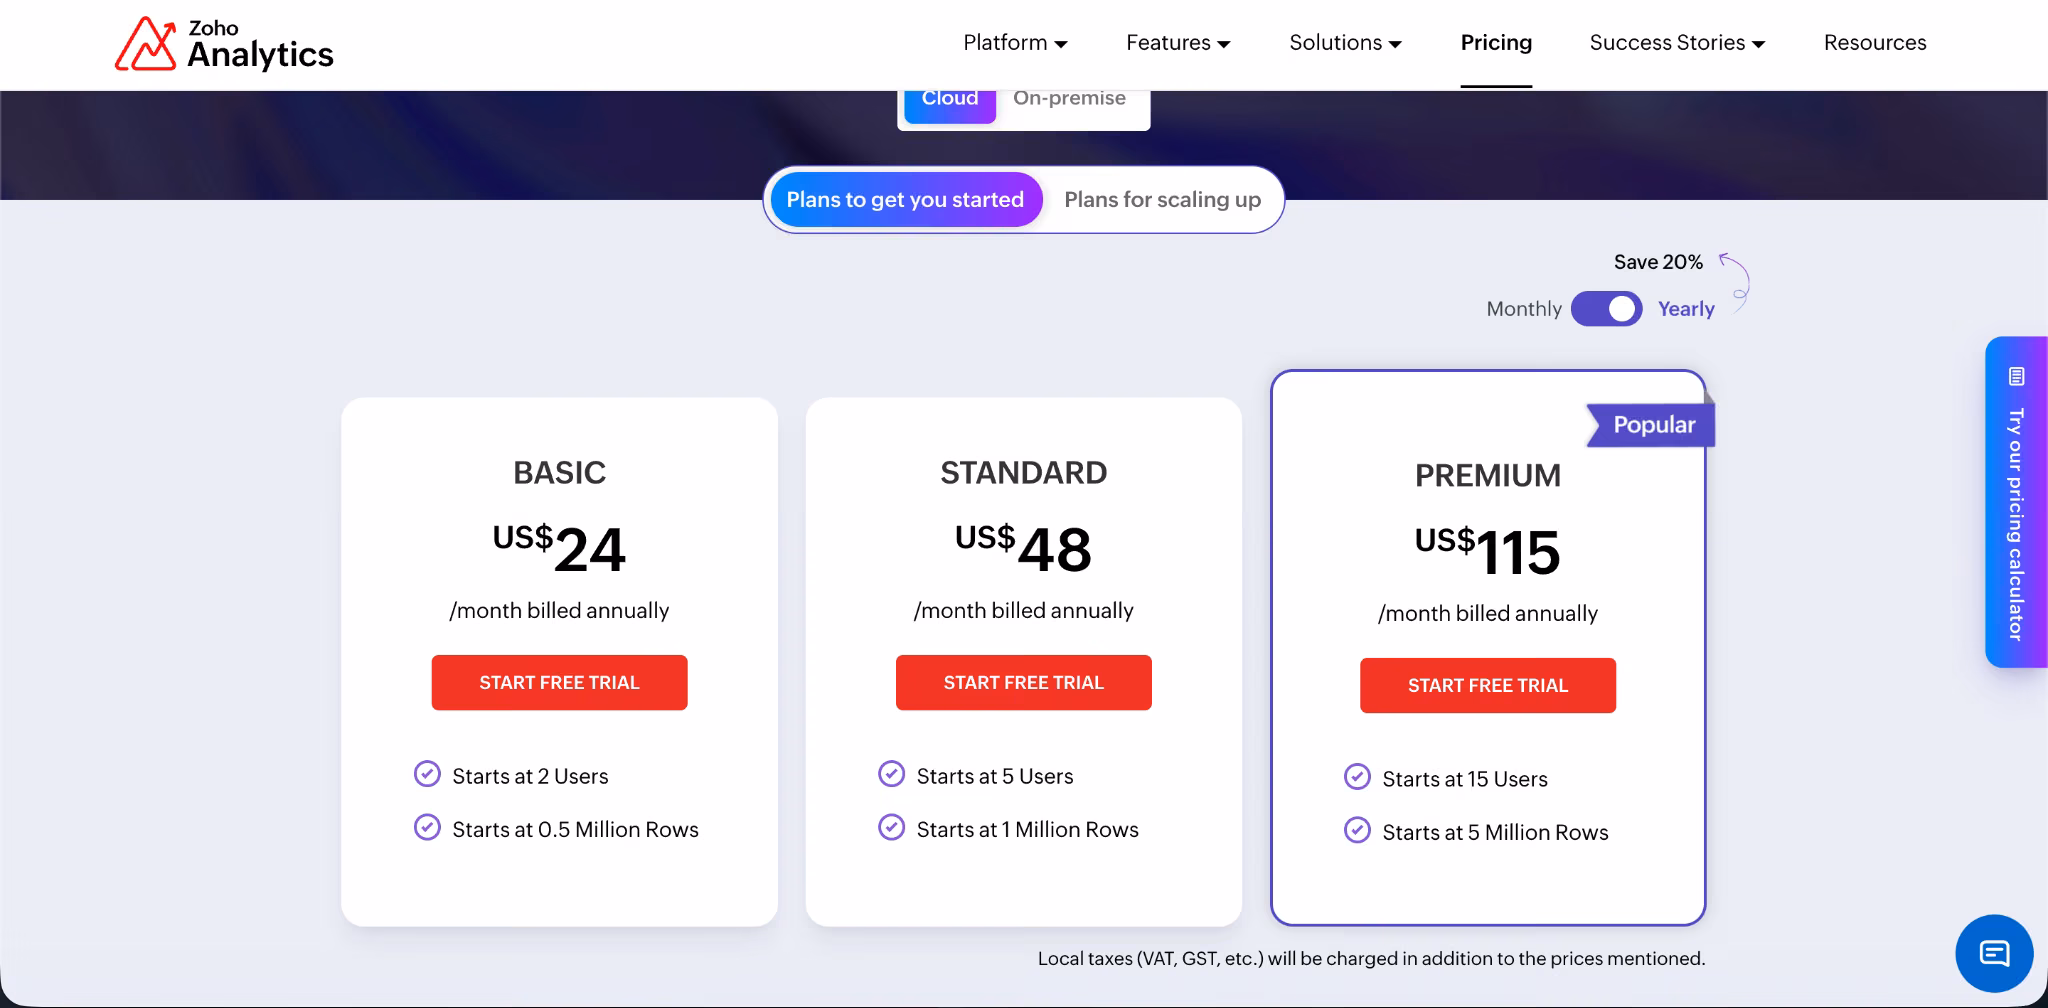Viewport: 2048px width, 1008px height.
Task: Click the US$48 price
Action: point(1023,548)
